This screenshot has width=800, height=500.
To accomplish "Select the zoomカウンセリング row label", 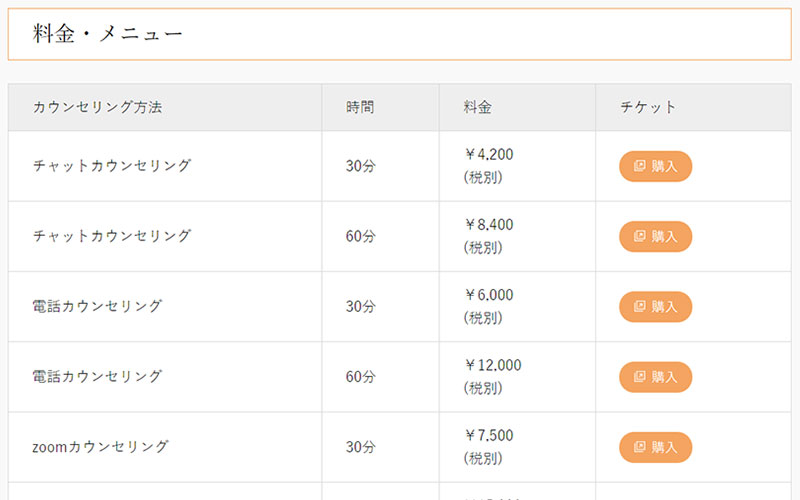I will coord(100,446).
